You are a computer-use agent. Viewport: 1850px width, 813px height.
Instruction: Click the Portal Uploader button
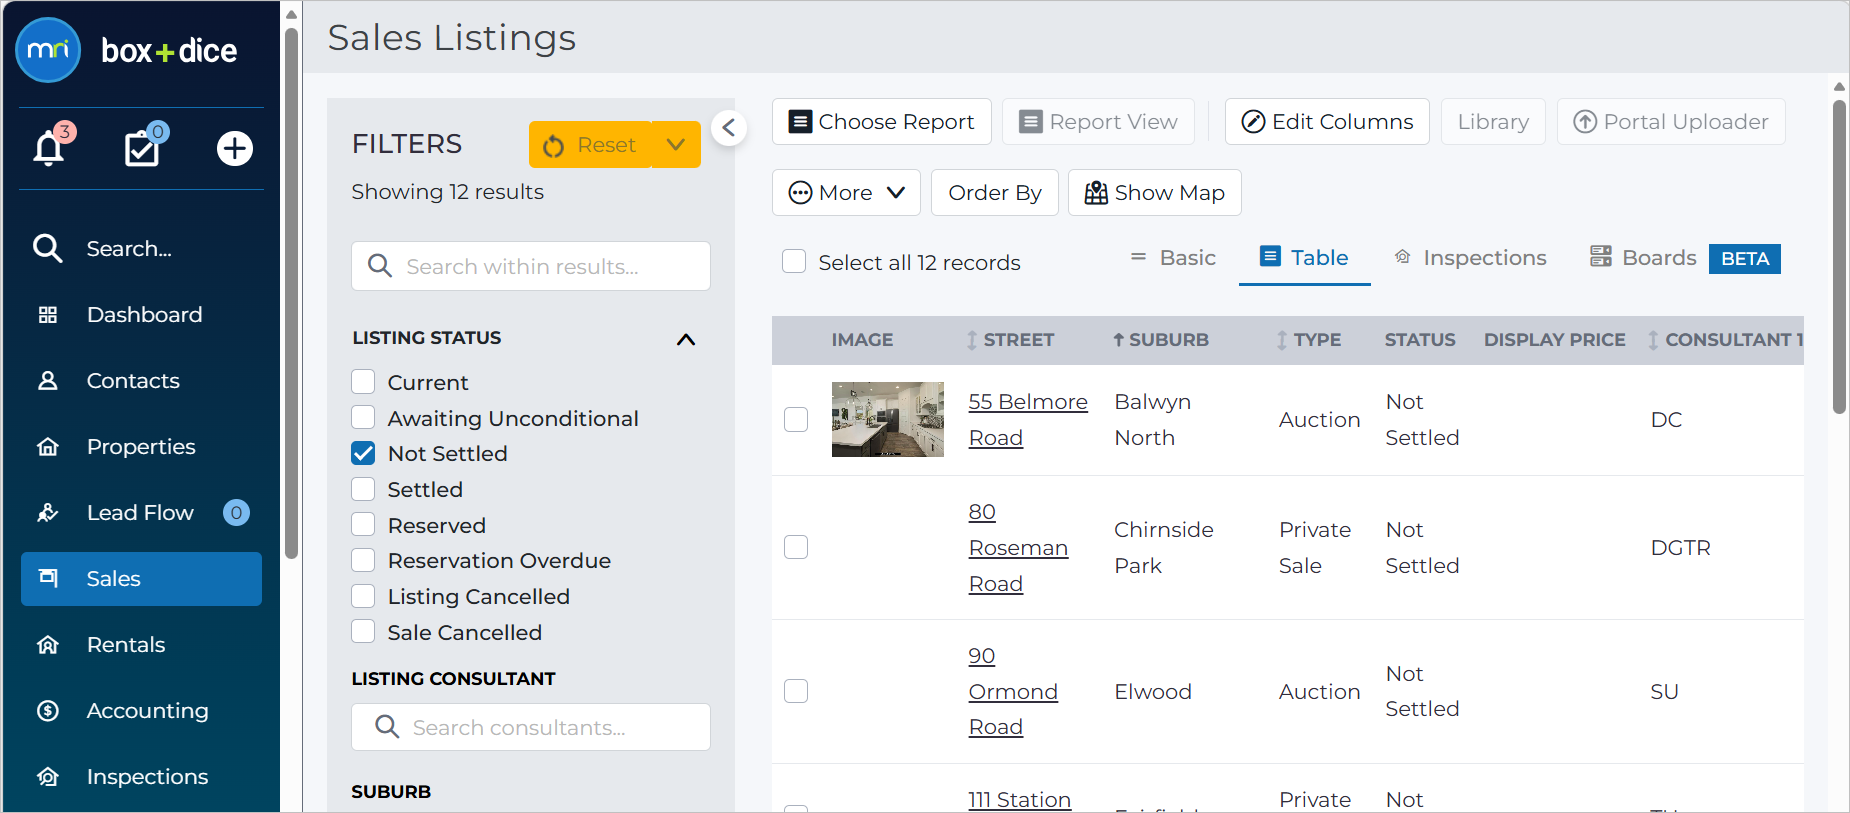click(x=1671, y=122)
